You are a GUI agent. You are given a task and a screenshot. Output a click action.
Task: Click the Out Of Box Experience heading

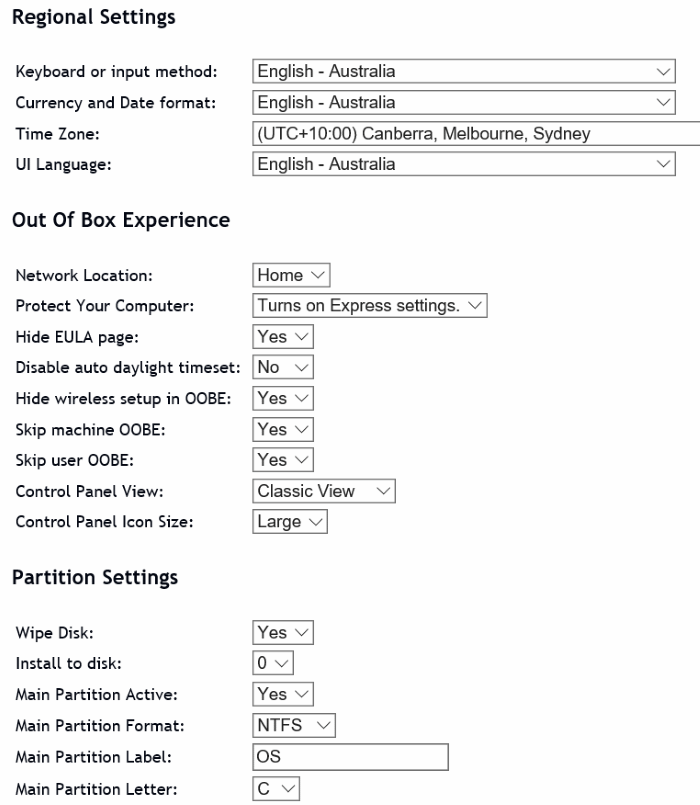[x=121, y=220]
